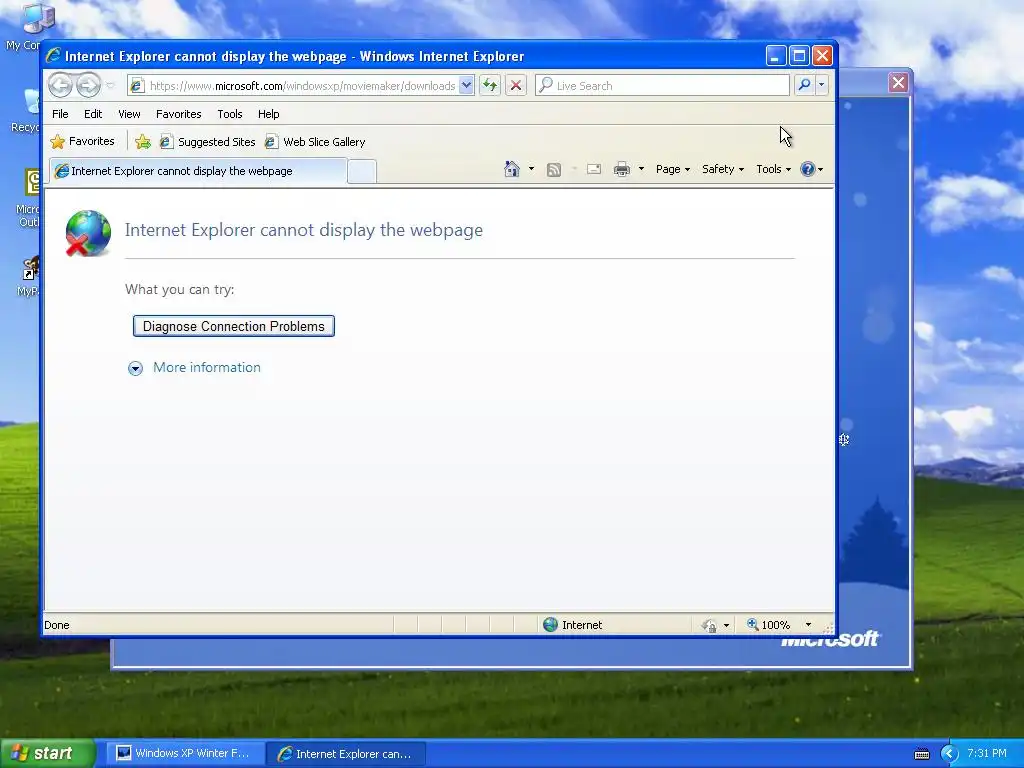This screenshot has width=1024, height=768.
Task: Run search with the magnifier button
Action: (x=804, y=86)
